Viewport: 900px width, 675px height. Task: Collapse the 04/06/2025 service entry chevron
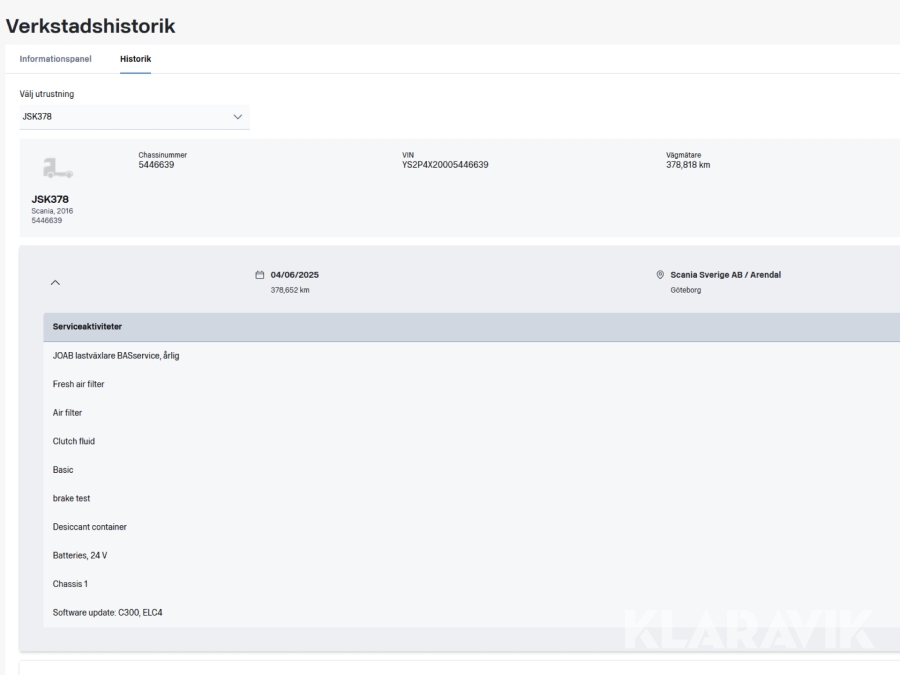55,283
